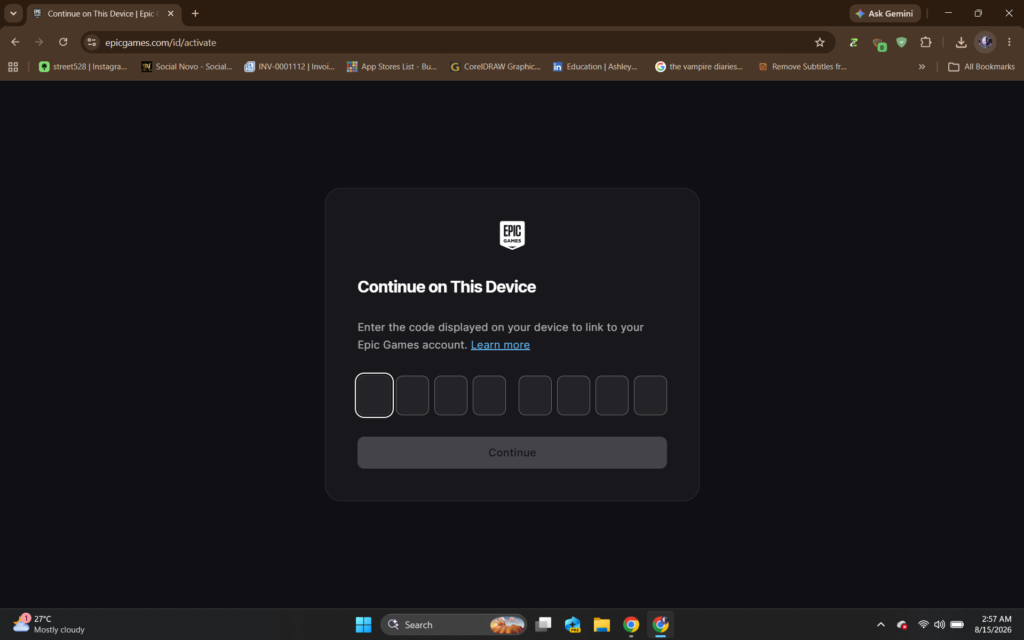This screenshot has width=1024, height=640.
Task: Click the Epic Games logo
Action: coord(512,235)
